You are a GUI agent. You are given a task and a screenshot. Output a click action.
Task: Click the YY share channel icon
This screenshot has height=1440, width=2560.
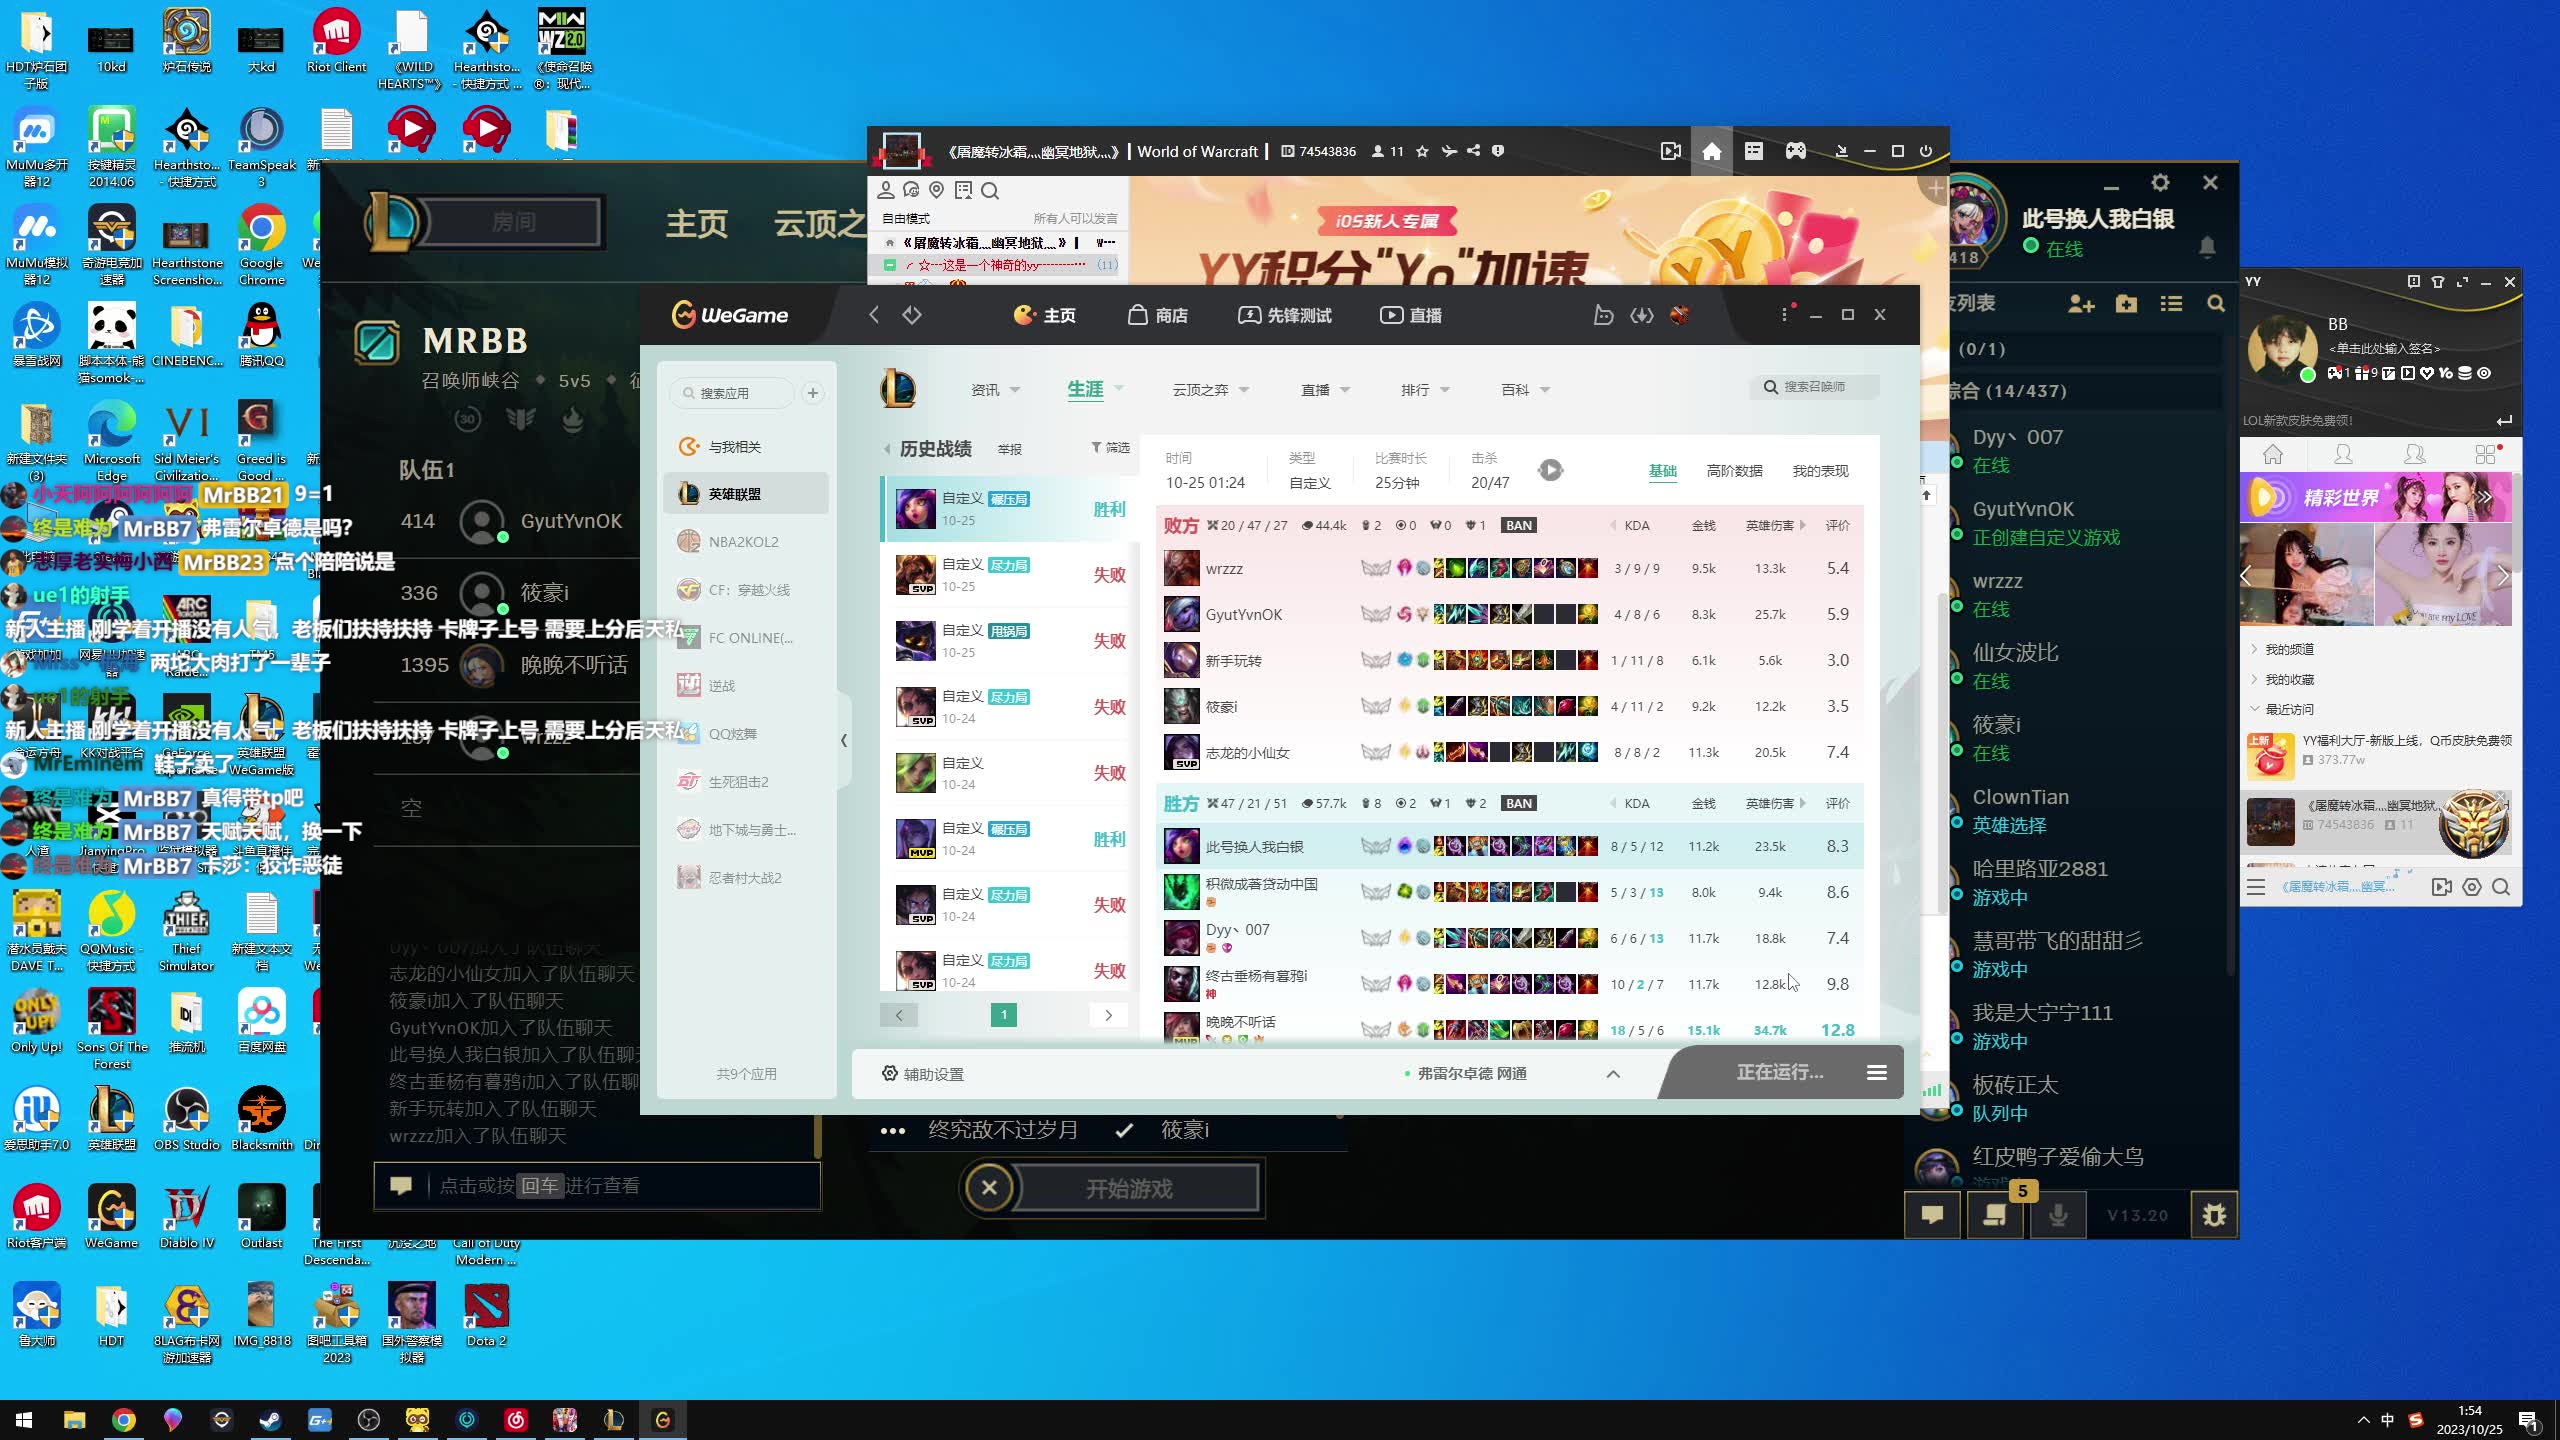pos(1473,151)
